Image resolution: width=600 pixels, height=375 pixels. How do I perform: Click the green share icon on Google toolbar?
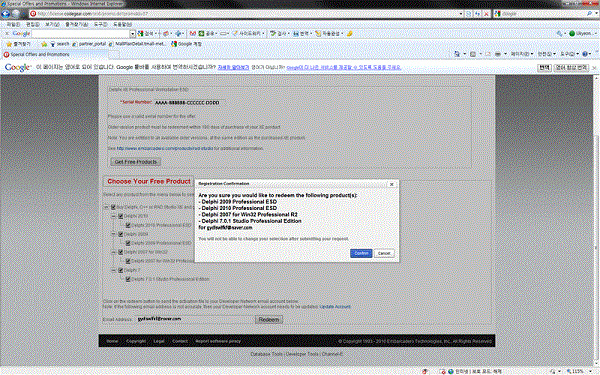click(201, 34)
